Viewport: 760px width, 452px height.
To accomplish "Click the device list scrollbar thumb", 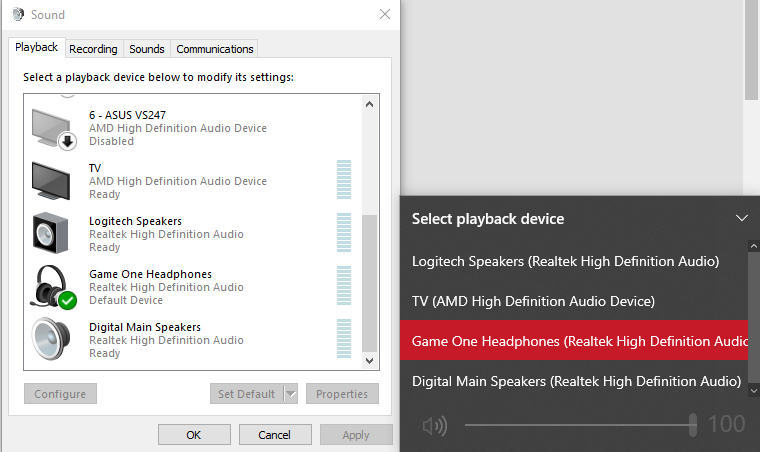I will coord(369,283).
